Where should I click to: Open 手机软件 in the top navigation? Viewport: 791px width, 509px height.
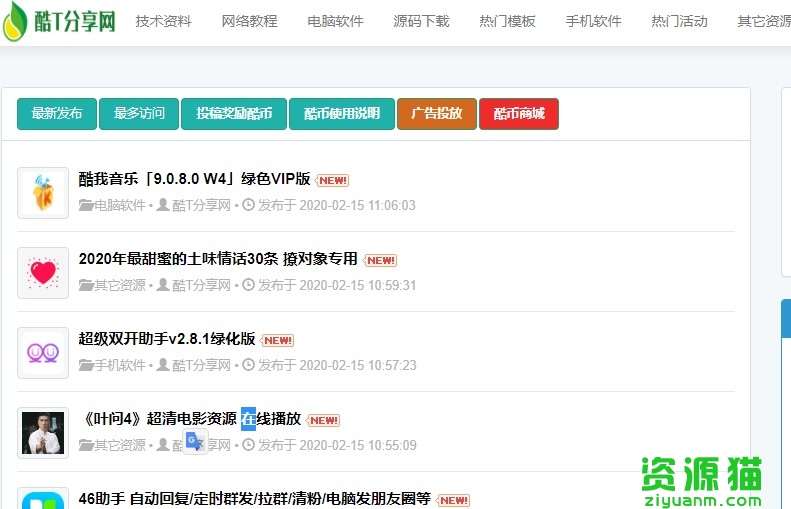(593, 21)
